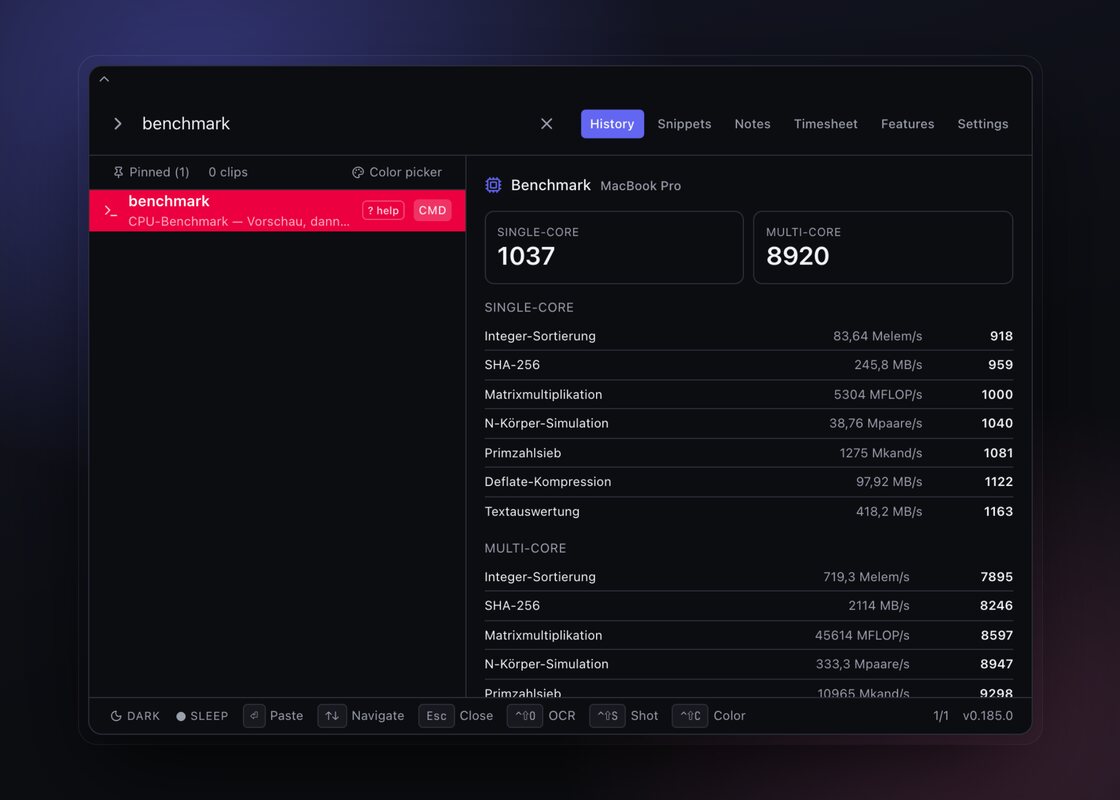Collapse the window with the top chevron
Screen dimensions: 1120x800
pyautogui.click(x=104, y=79)
